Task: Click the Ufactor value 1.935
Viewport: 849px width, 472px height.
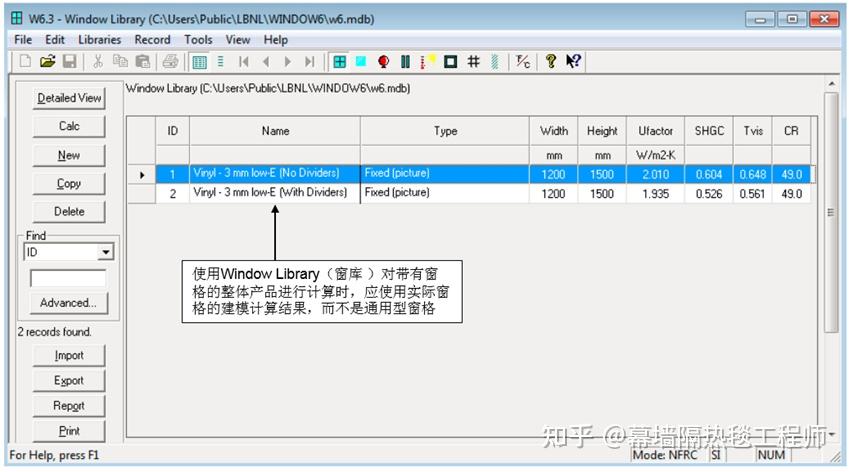Action: (655, 193)
